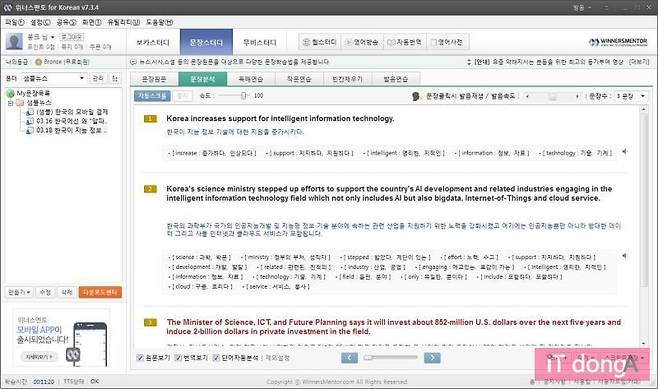
Task: Go to previous page with left arrow
Action: tap(350, 358)
